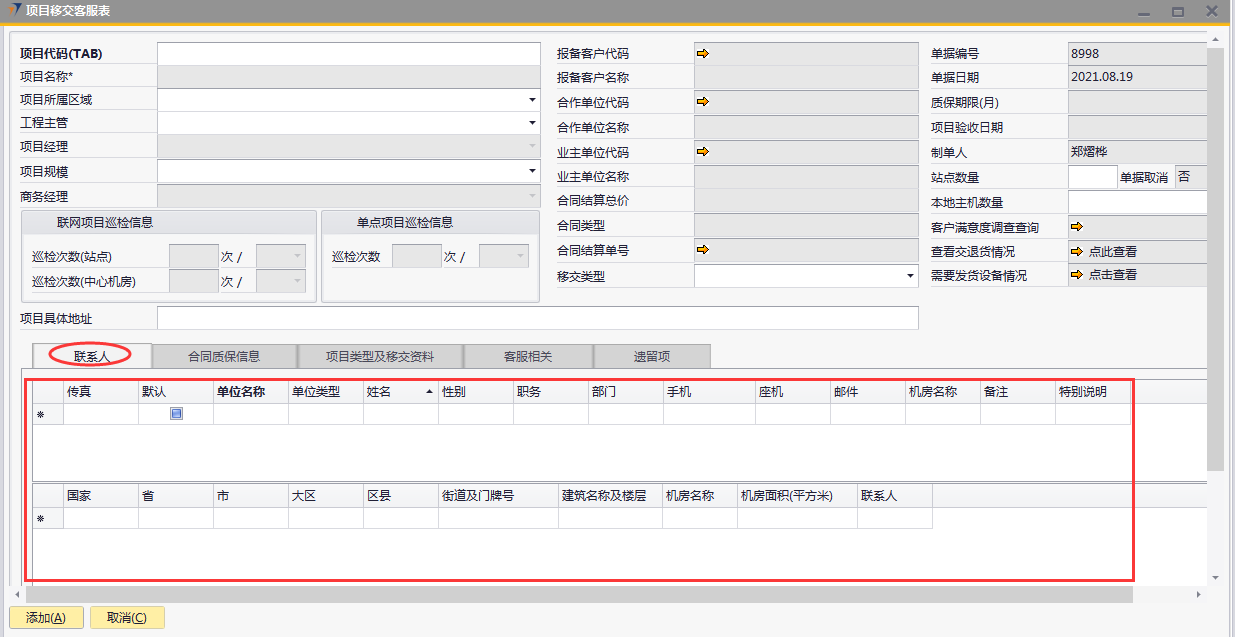
Task: Click the horizontal scrollbar at the bottom
Action: coord(580,595)
